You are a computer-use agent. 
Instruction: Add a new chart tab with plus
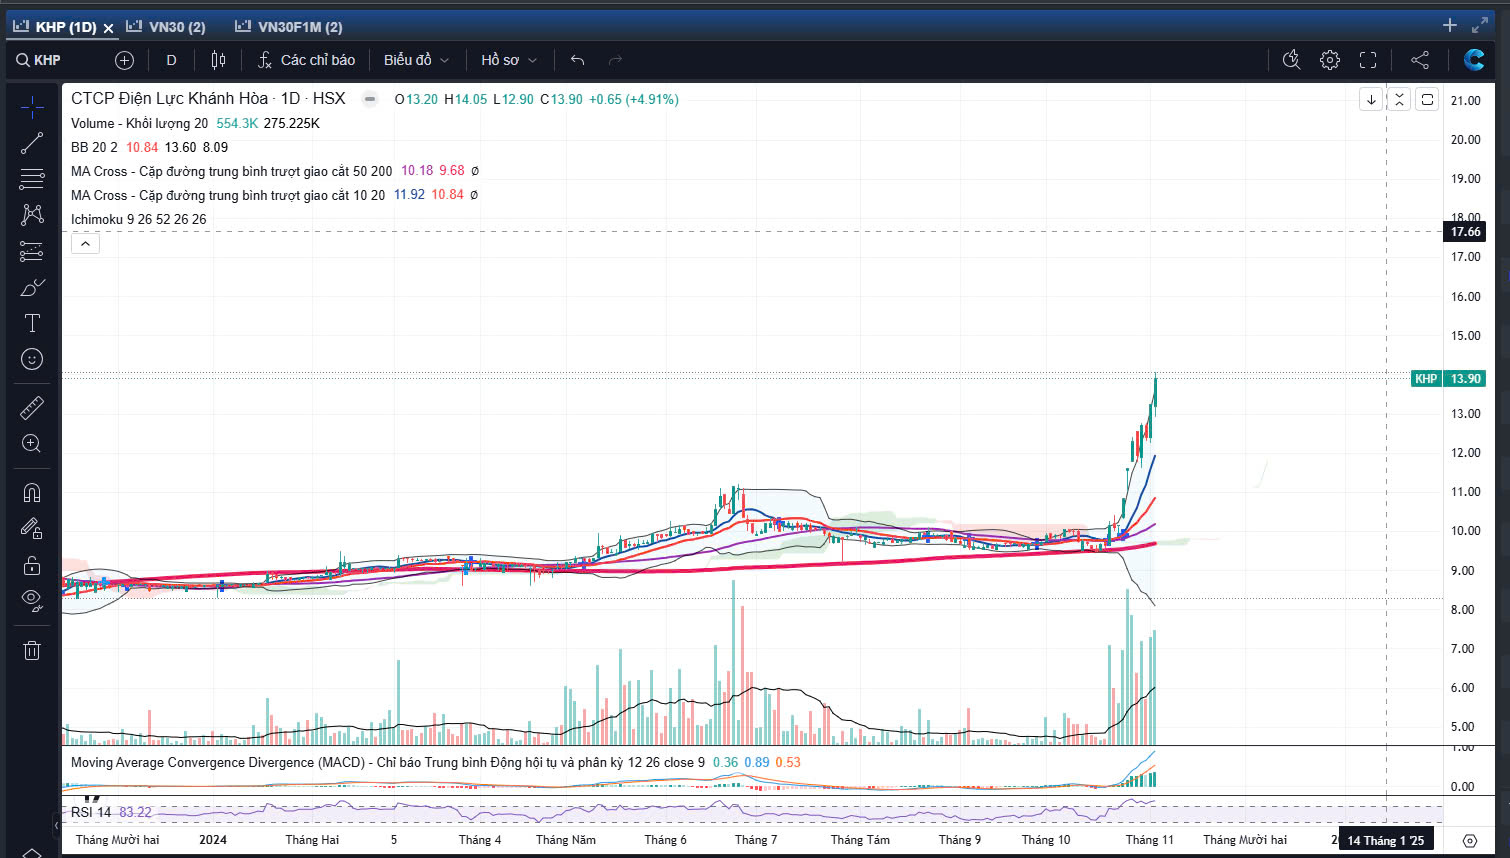pyautogui.click(x=1450, y=25)
